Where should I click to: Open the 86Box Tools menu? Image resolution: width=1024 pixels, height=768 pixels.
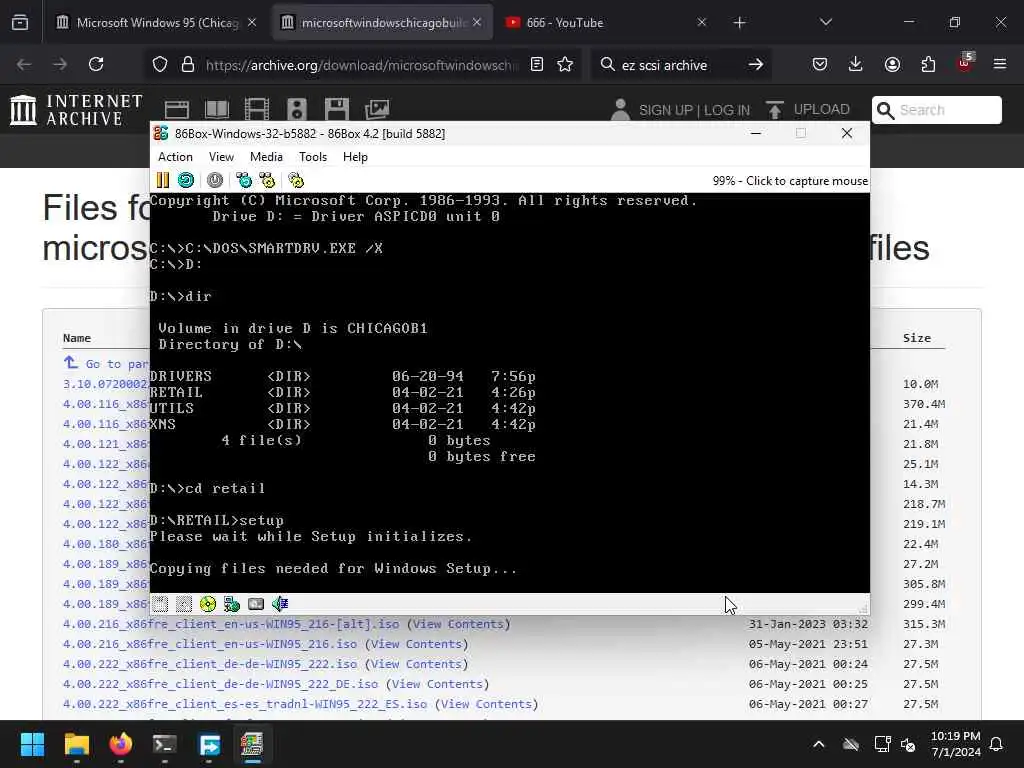click(313, 157)
